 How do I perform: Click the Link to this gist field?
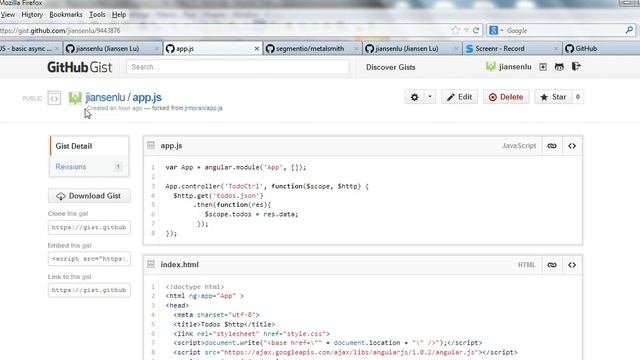tap(89, 290)
